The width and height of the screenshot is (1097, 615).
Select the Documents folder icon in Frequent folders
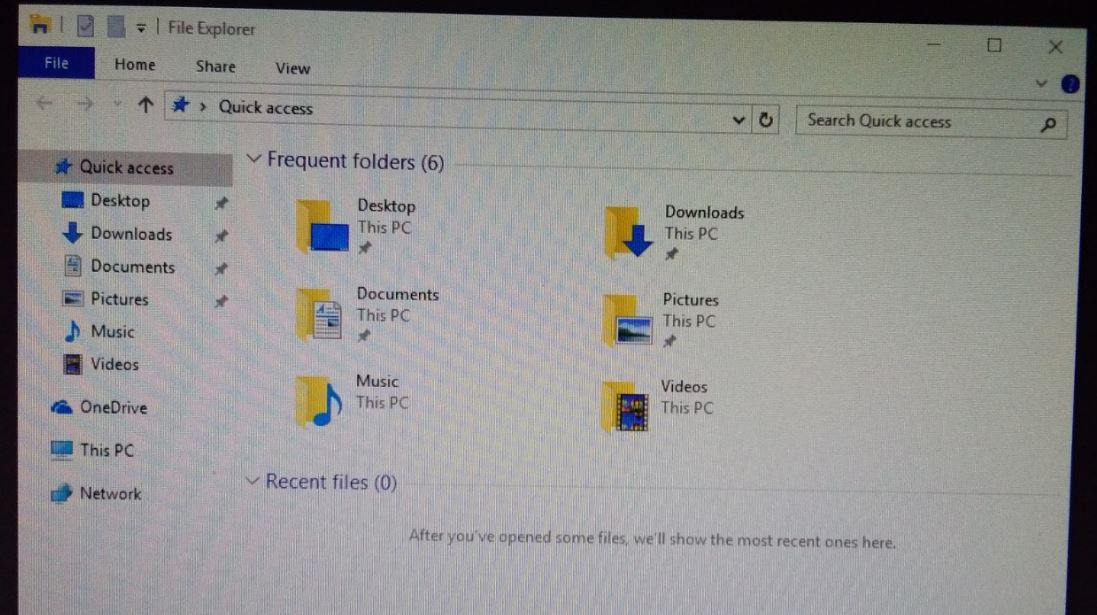click(x=320, y=315)
